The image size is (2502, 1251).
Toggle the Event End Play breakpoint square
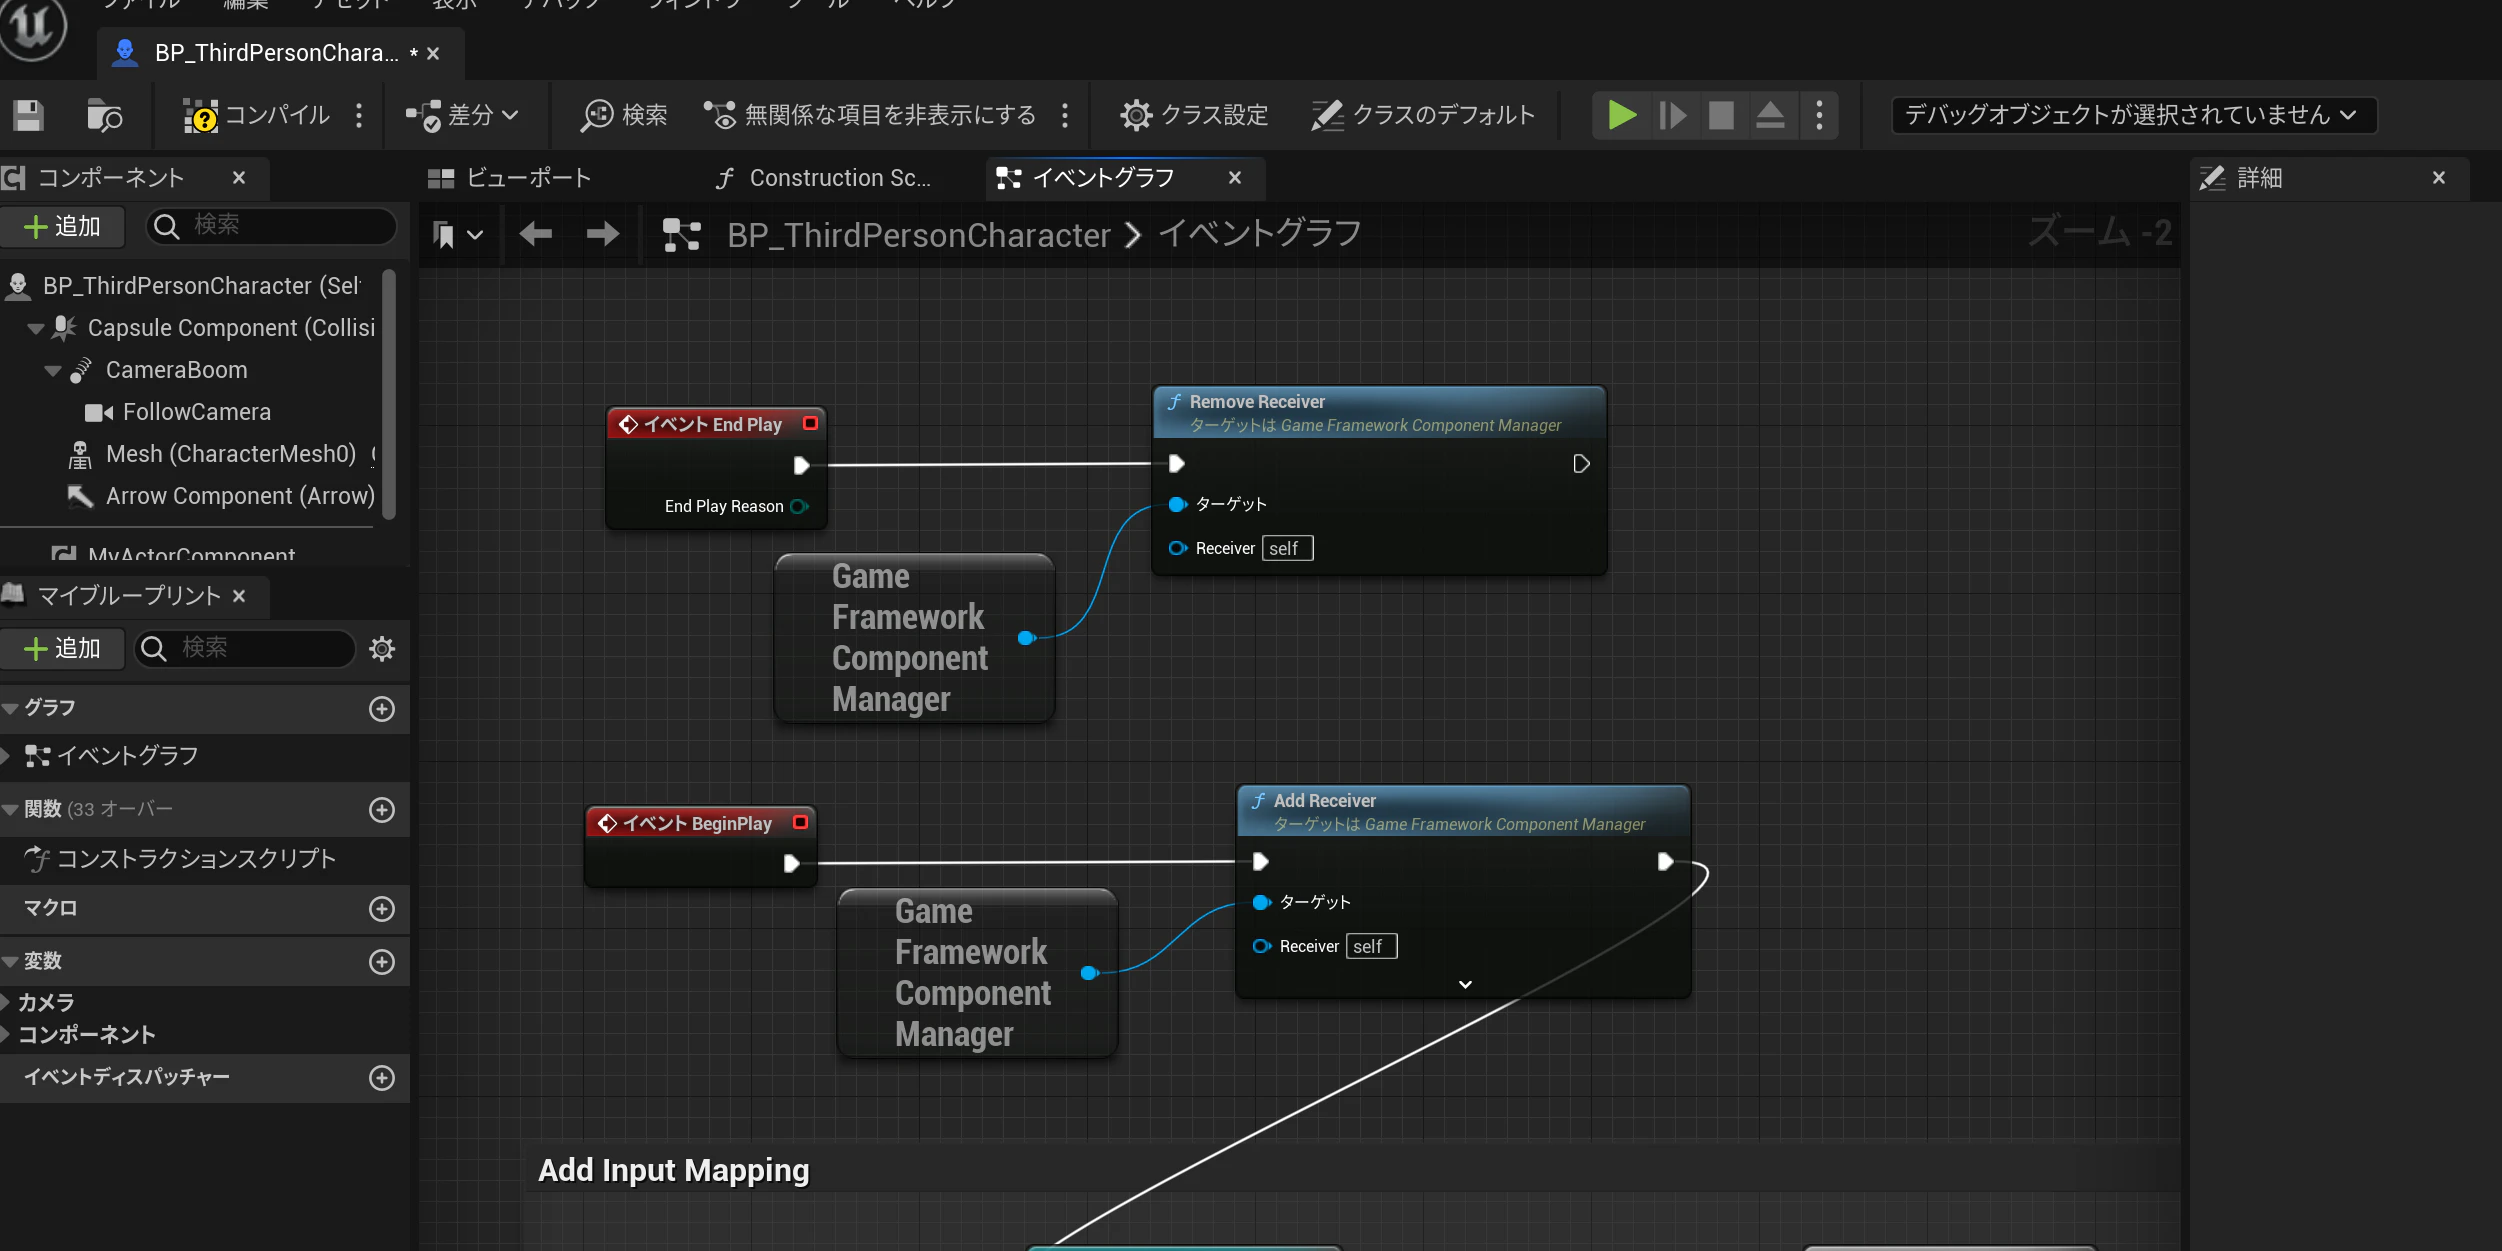(x=810, y=424)
